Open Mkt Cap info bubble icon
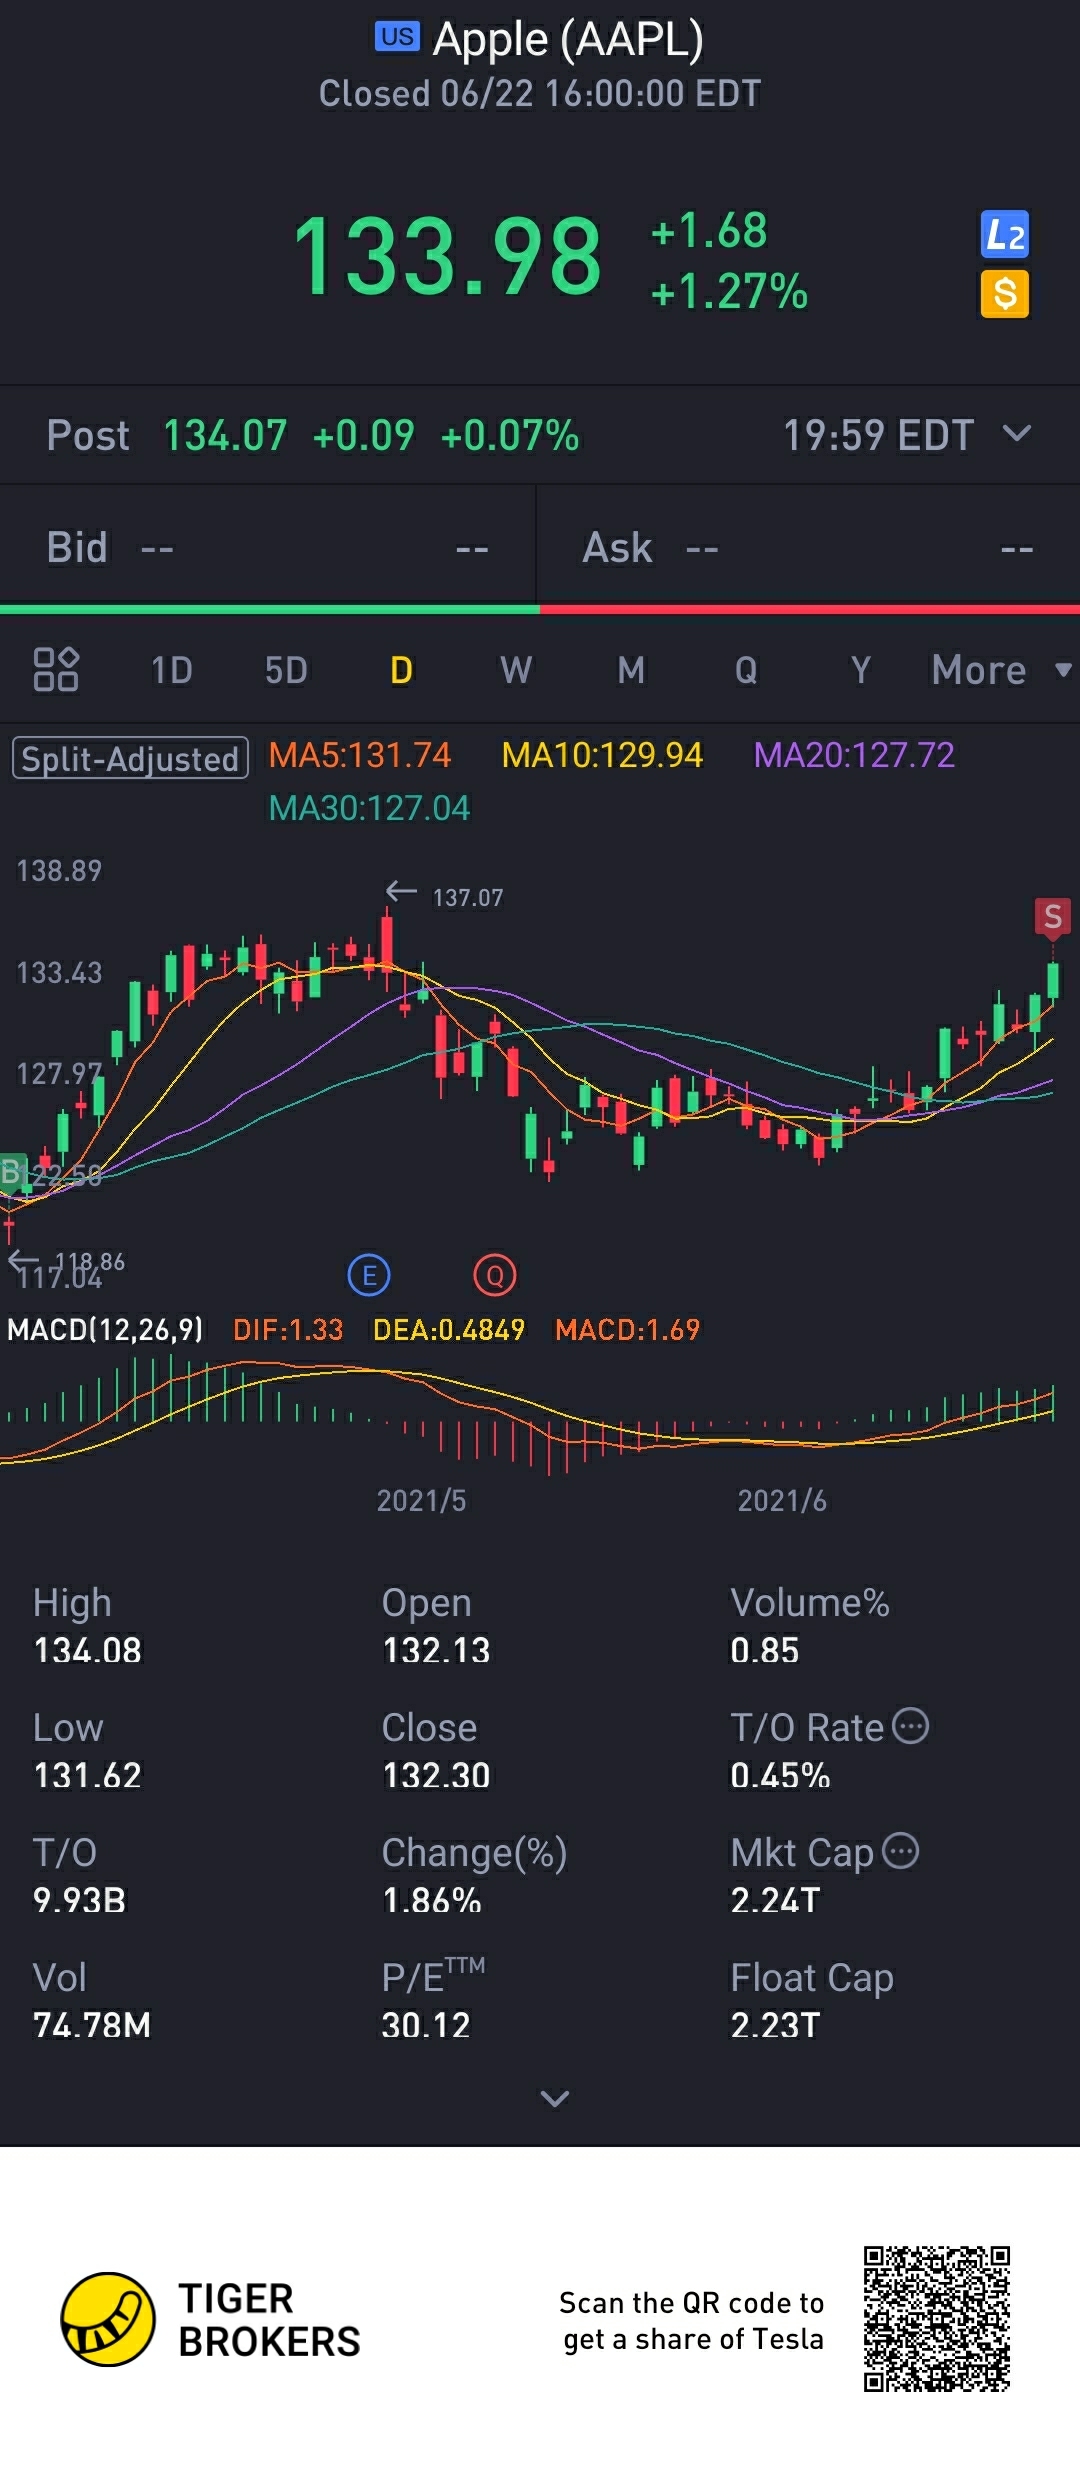The image size is (1080, 2492). [900, 1851]
